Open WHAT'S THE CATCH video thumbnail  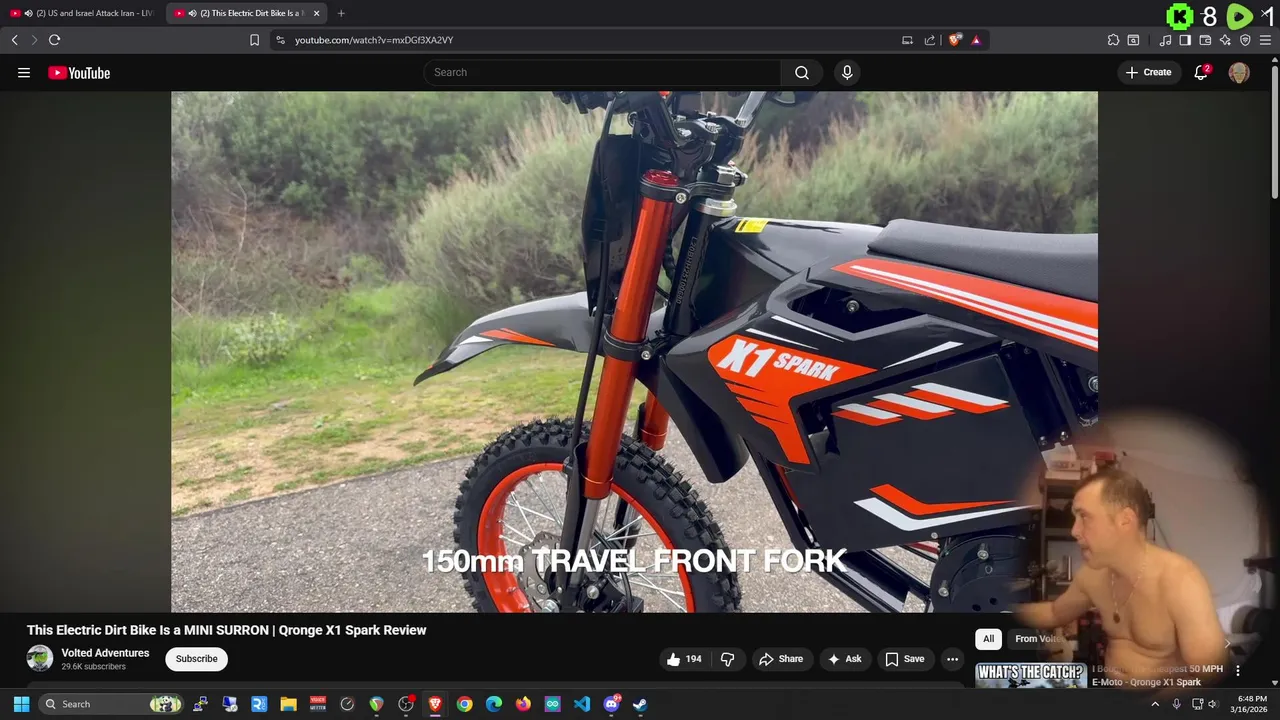(1030, 675)
